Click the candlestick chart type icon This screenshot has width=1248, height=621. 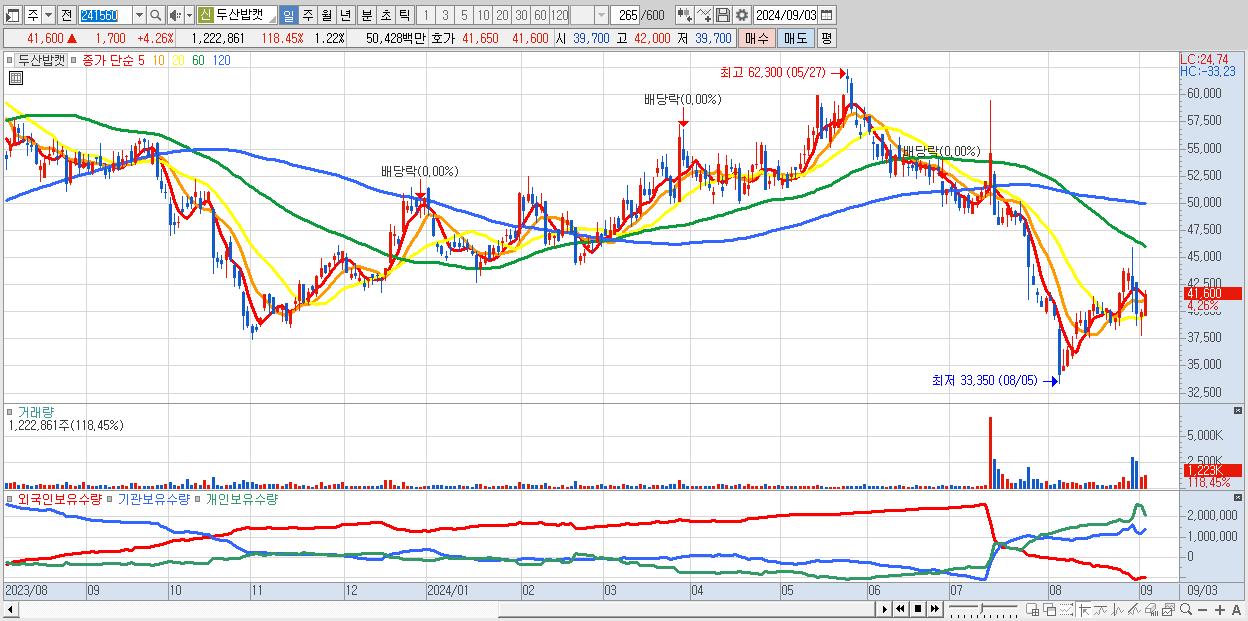pos(684,16)
